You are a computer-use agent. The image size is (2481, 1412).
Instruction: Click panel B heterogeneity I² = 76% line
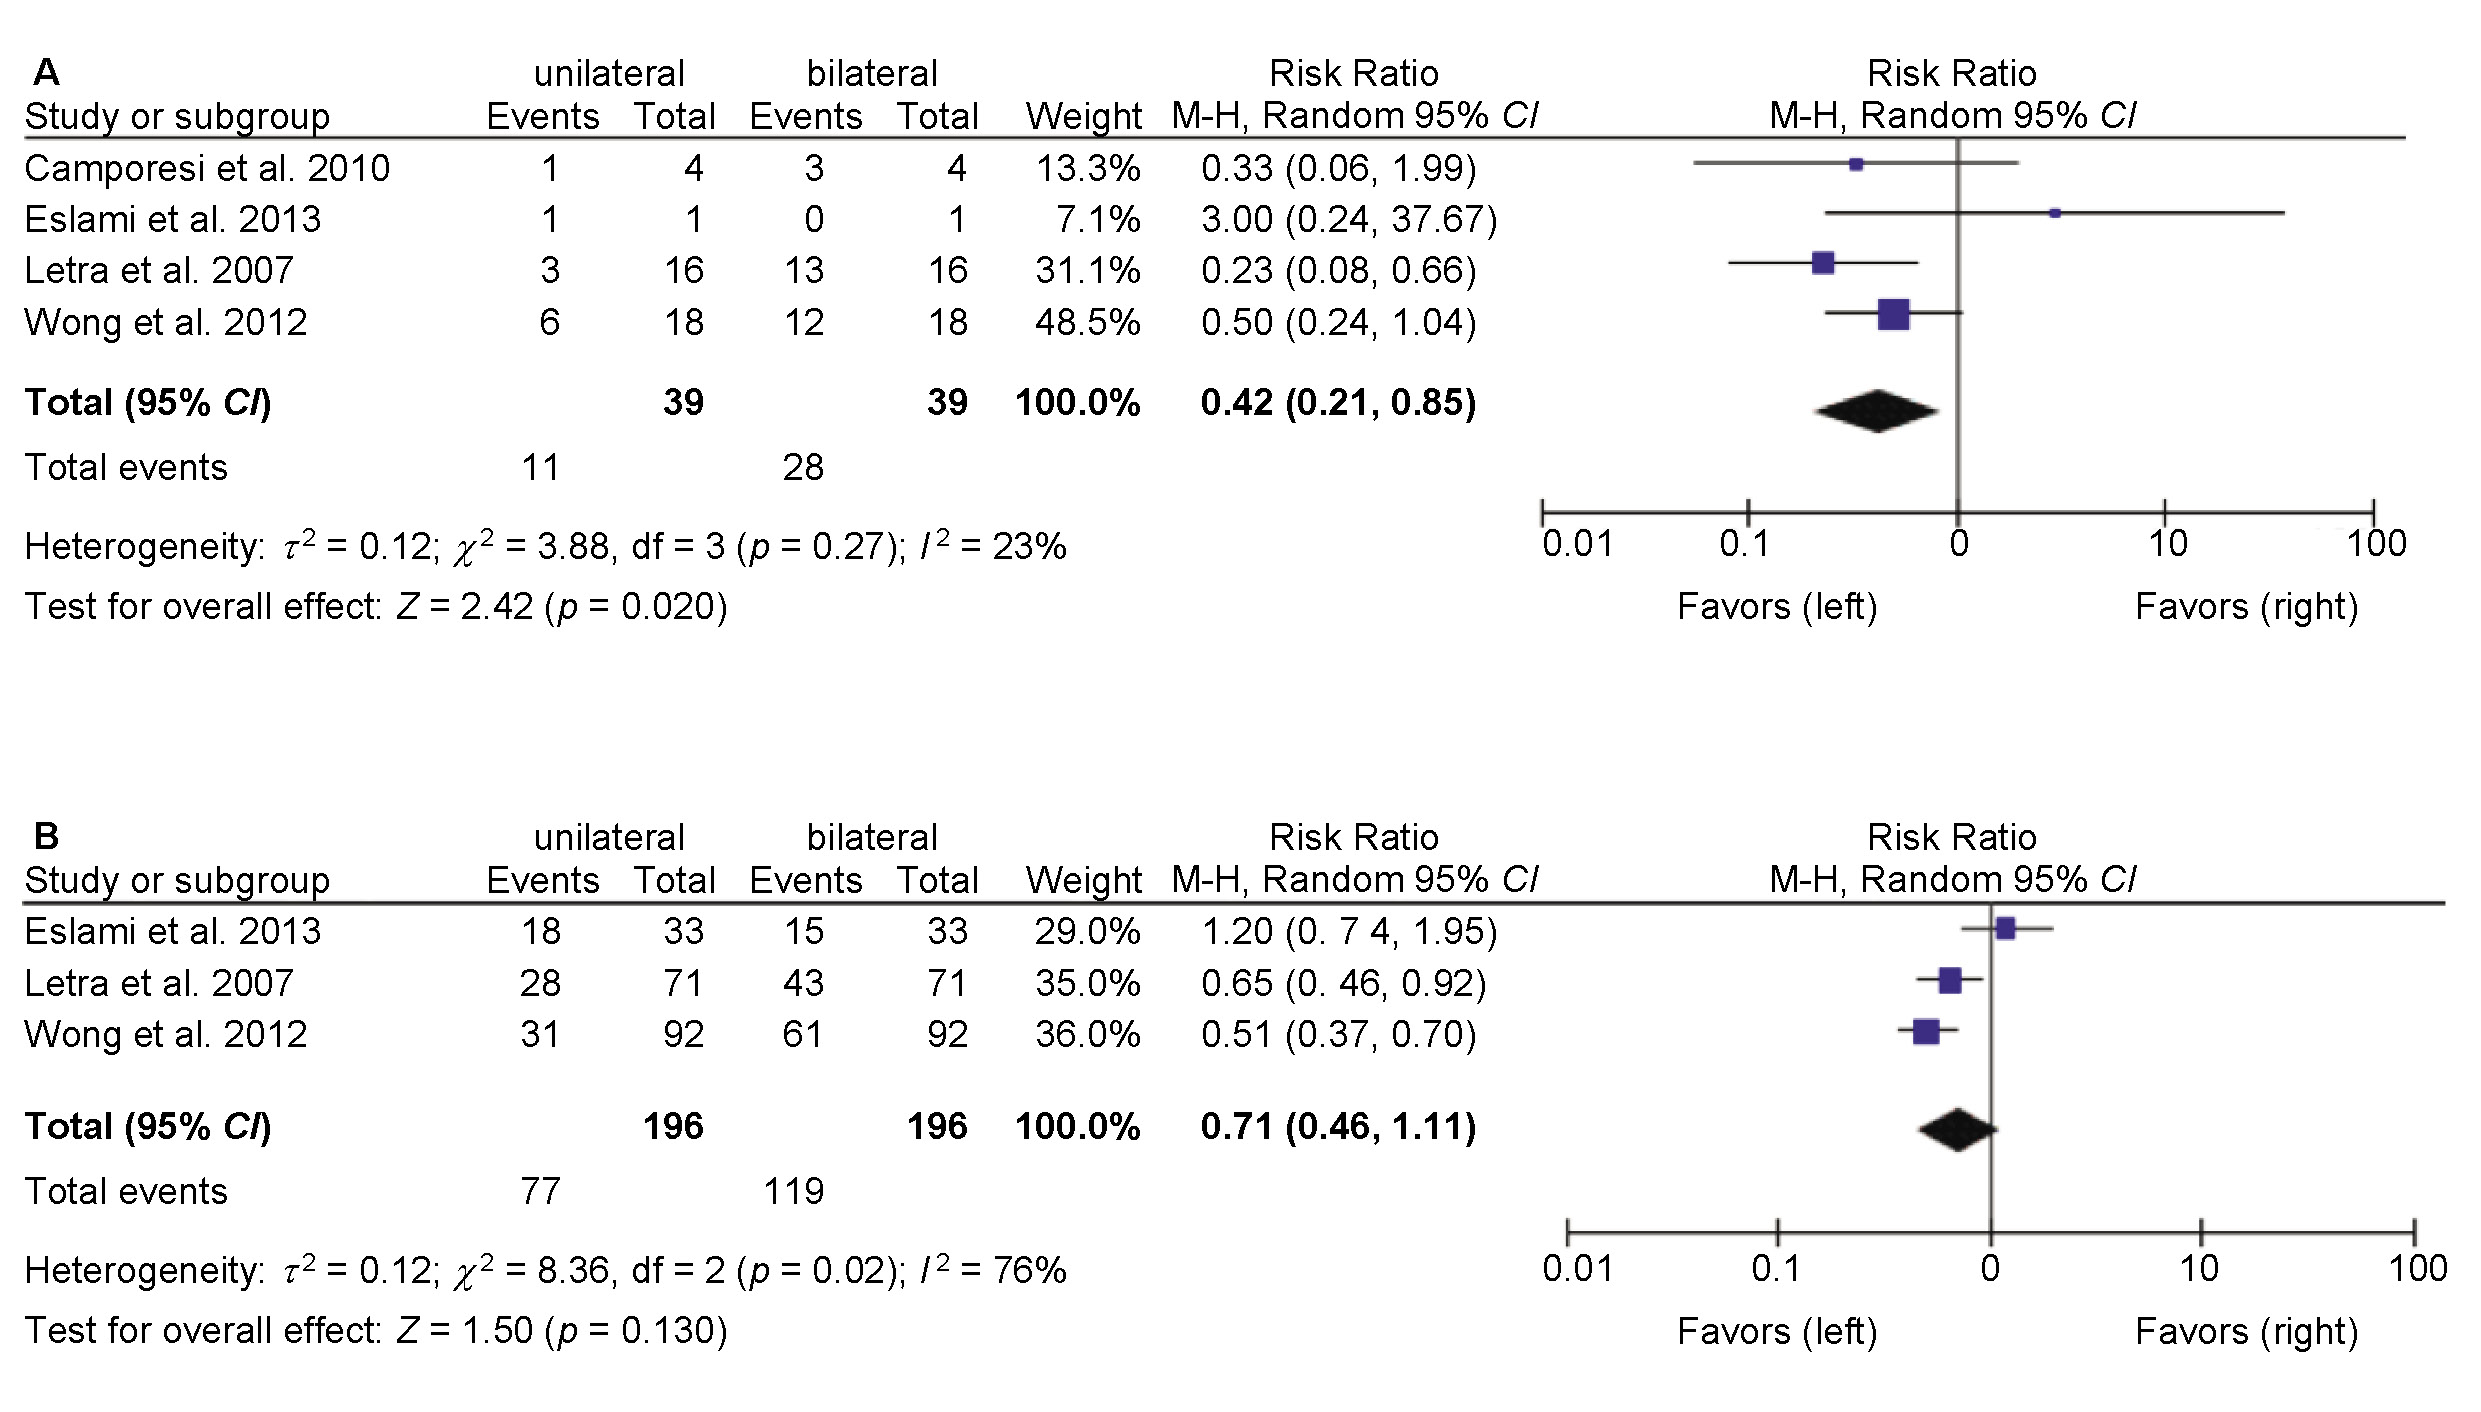coord(545,1271)
